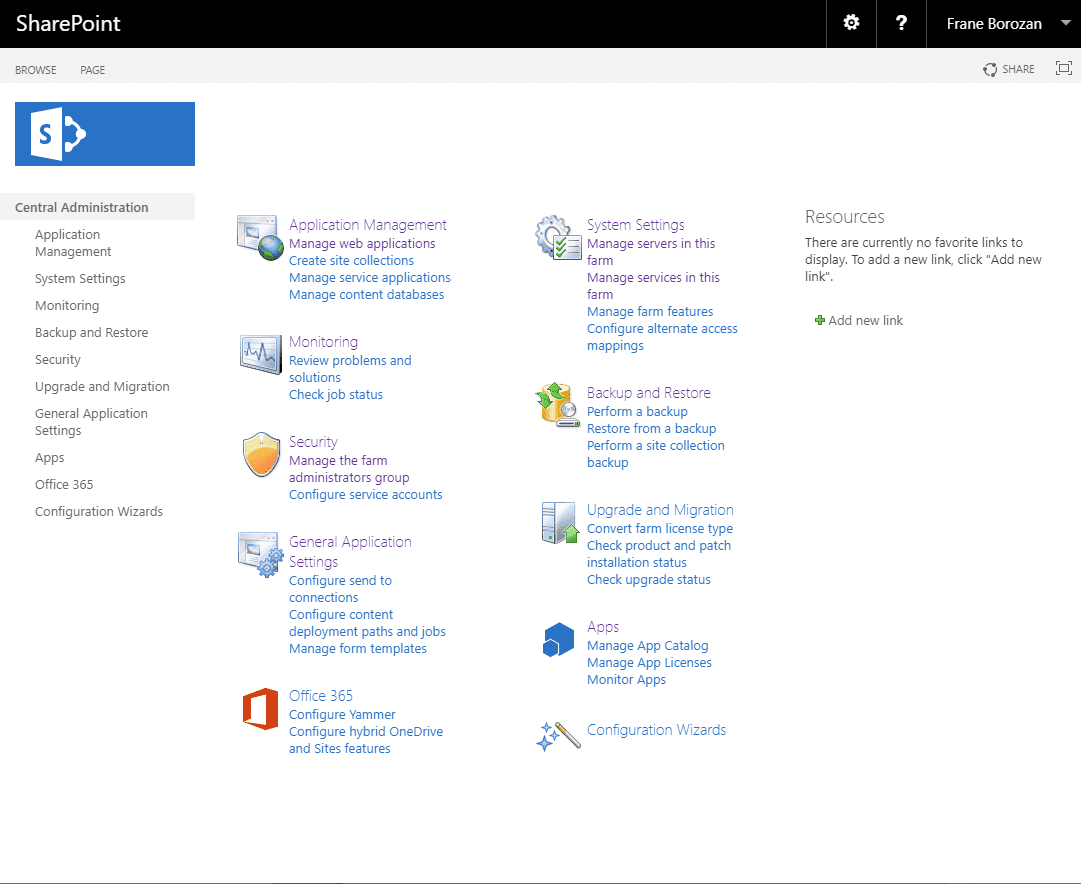Open the help question mark

pyautogui.click(x=901, y=23)
